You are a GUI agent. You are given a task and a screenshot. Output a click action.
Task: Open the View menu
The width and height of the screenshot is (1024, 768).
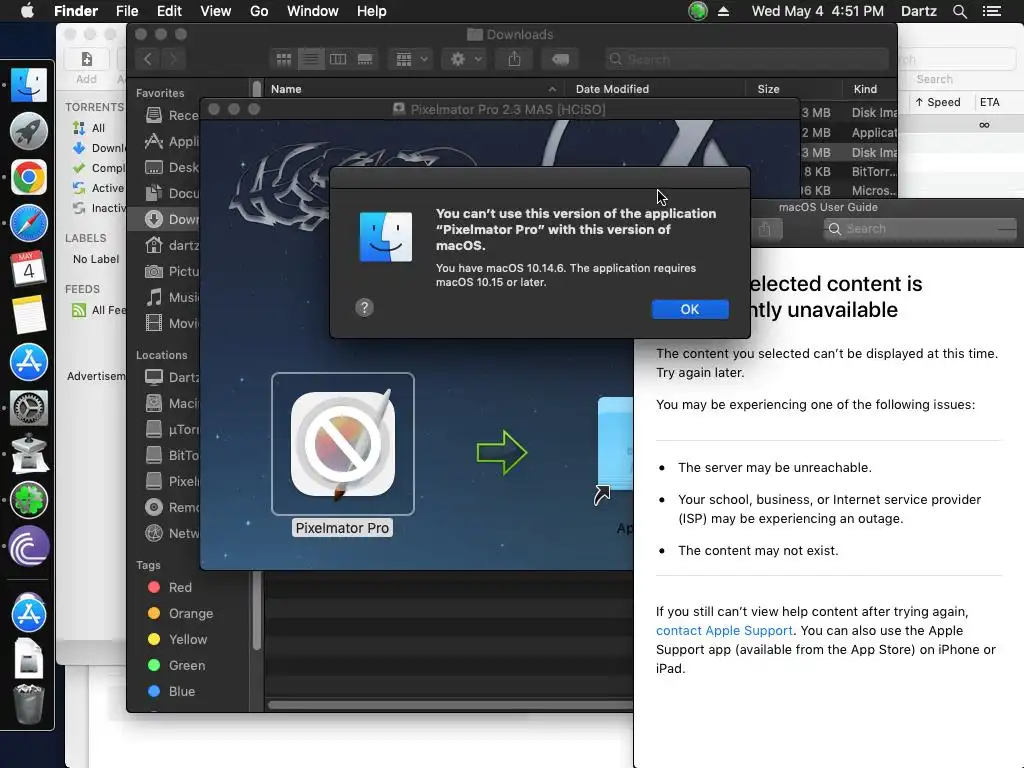coord(216,11)
